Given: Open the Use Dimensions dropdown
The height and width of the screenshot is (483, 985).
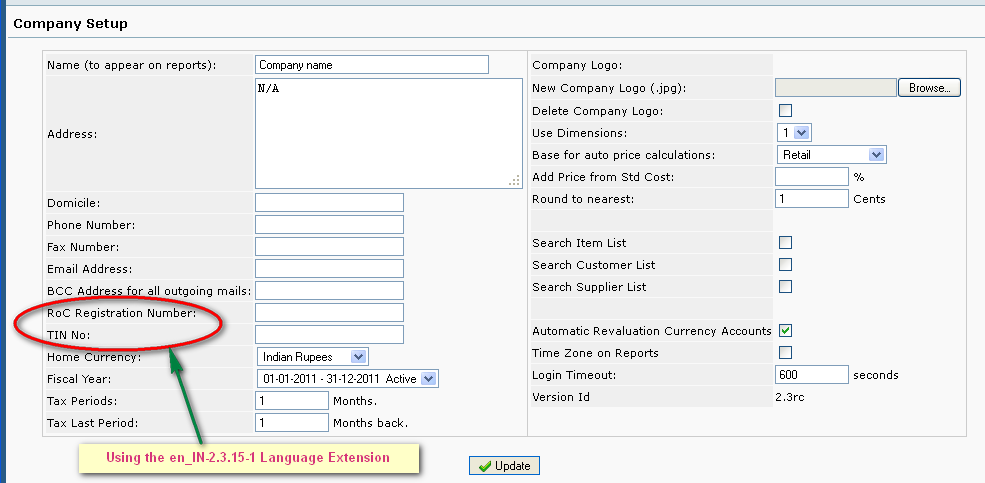Looking at the screenshot, I should [x=794, y=133].
